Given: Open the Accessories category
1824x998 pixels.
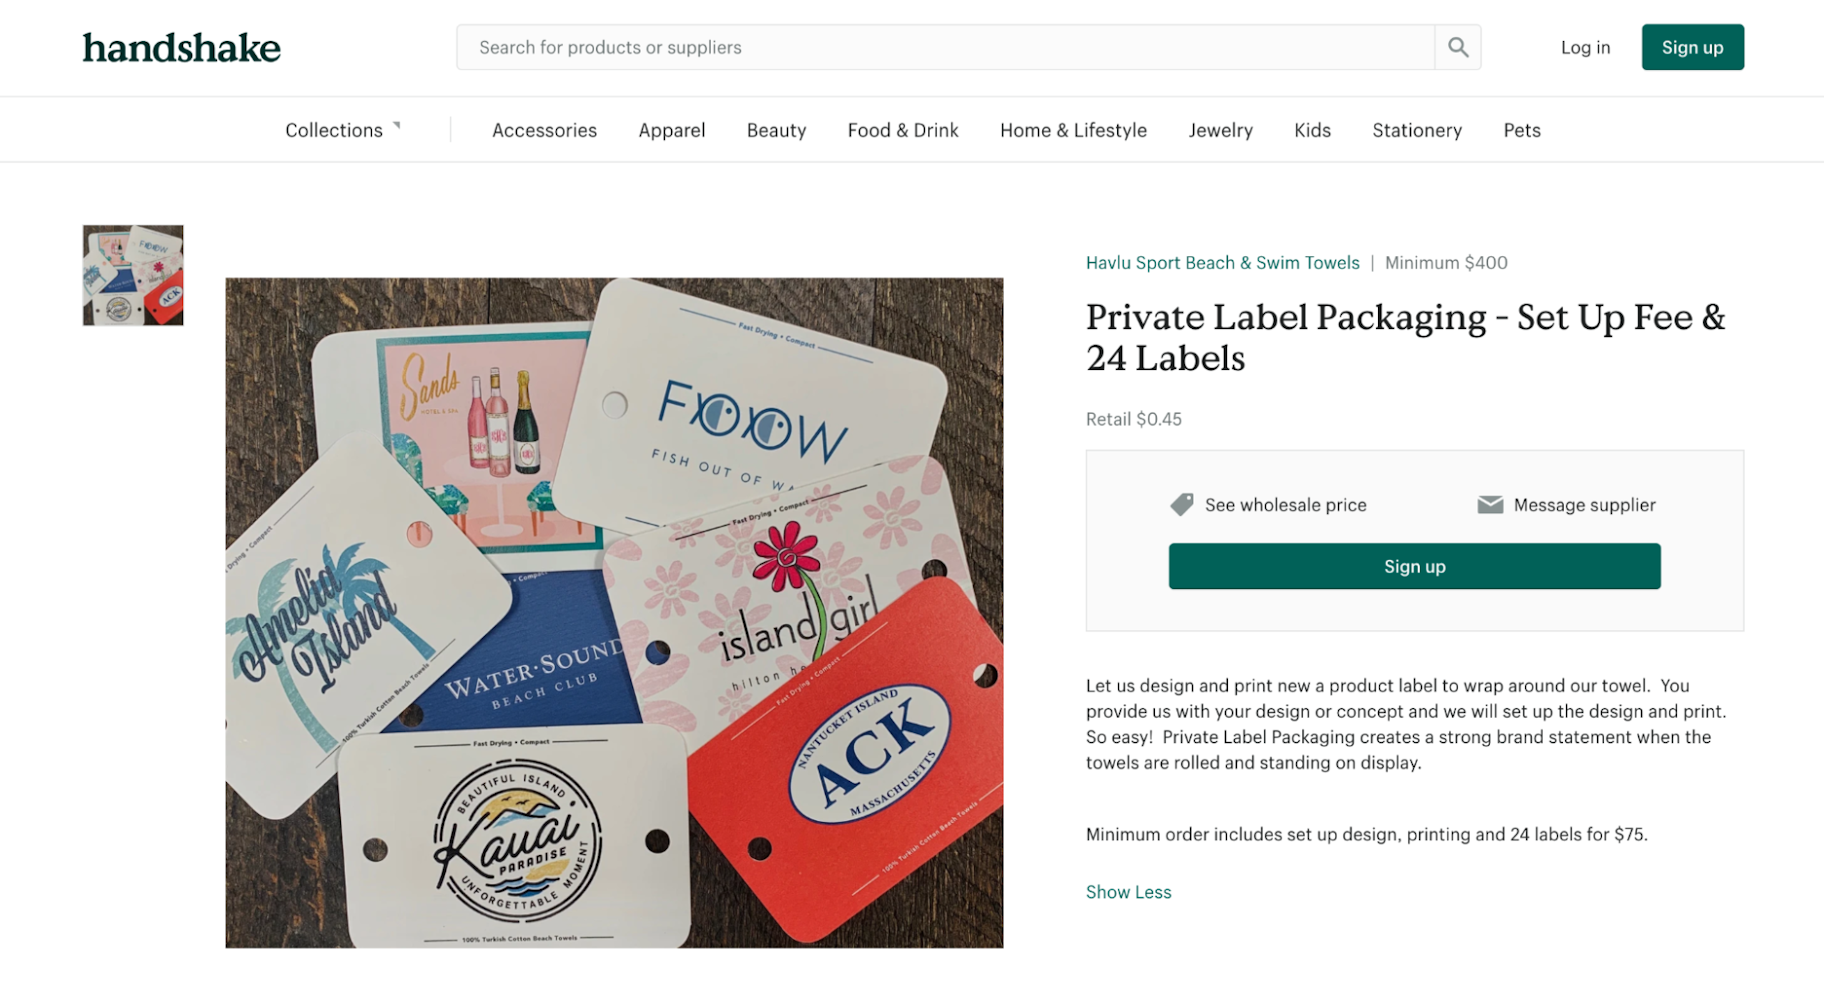Looking at the screenshot, I should pyautogui.click(x=544, y=130).
